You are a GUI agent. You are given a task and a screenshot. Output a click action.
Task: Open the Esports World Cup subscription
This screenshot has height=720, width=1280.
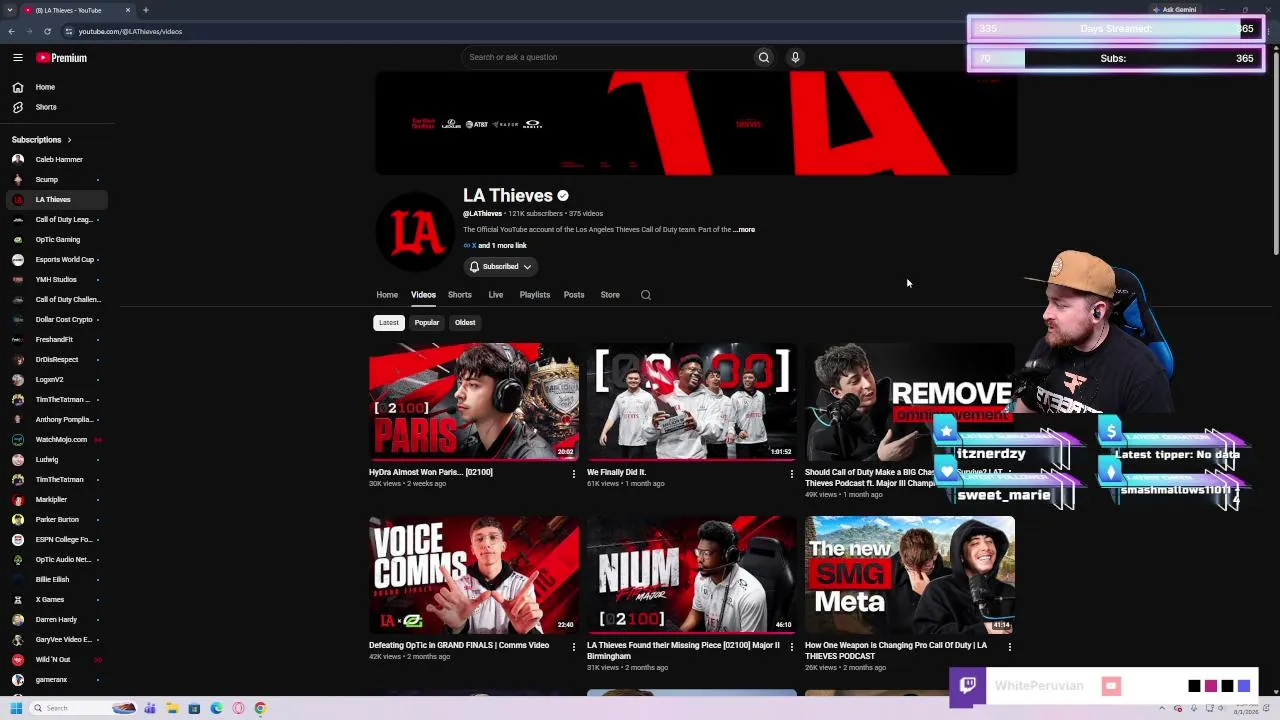pos(56,260)
